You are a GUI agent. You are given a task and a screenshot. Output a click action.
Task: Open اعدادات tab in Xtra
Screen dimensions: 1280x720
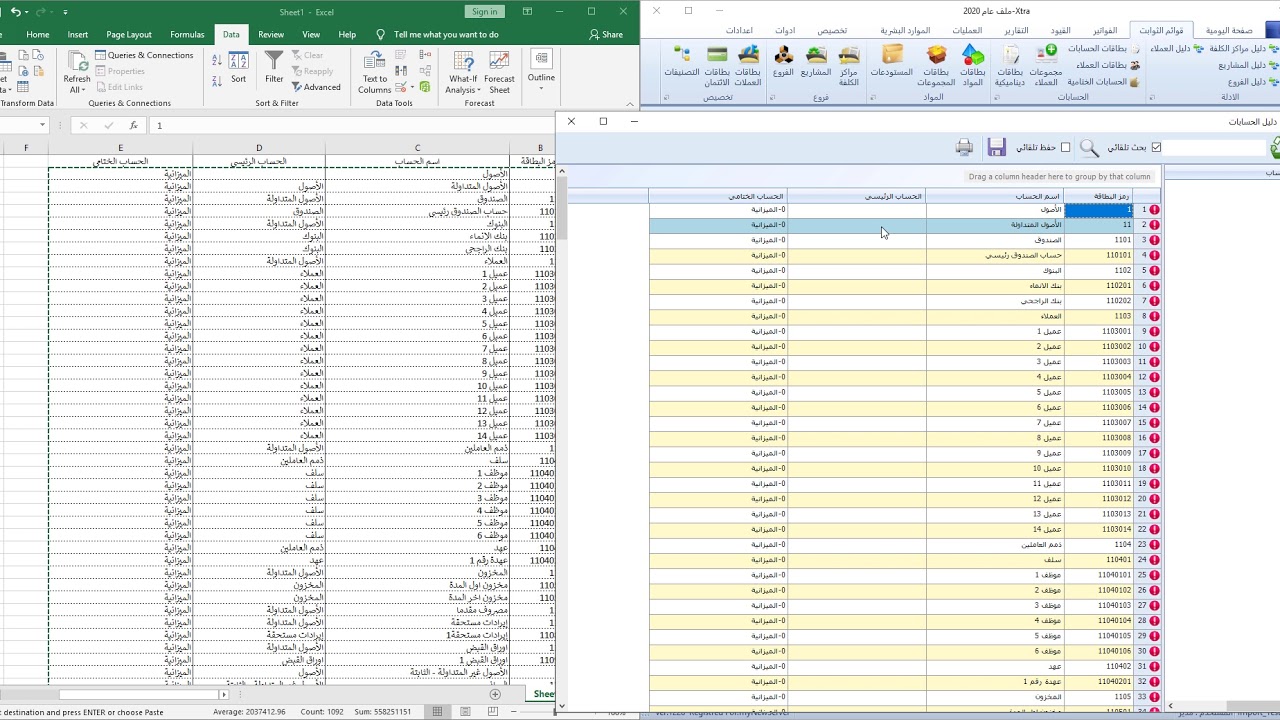(739, 31)
